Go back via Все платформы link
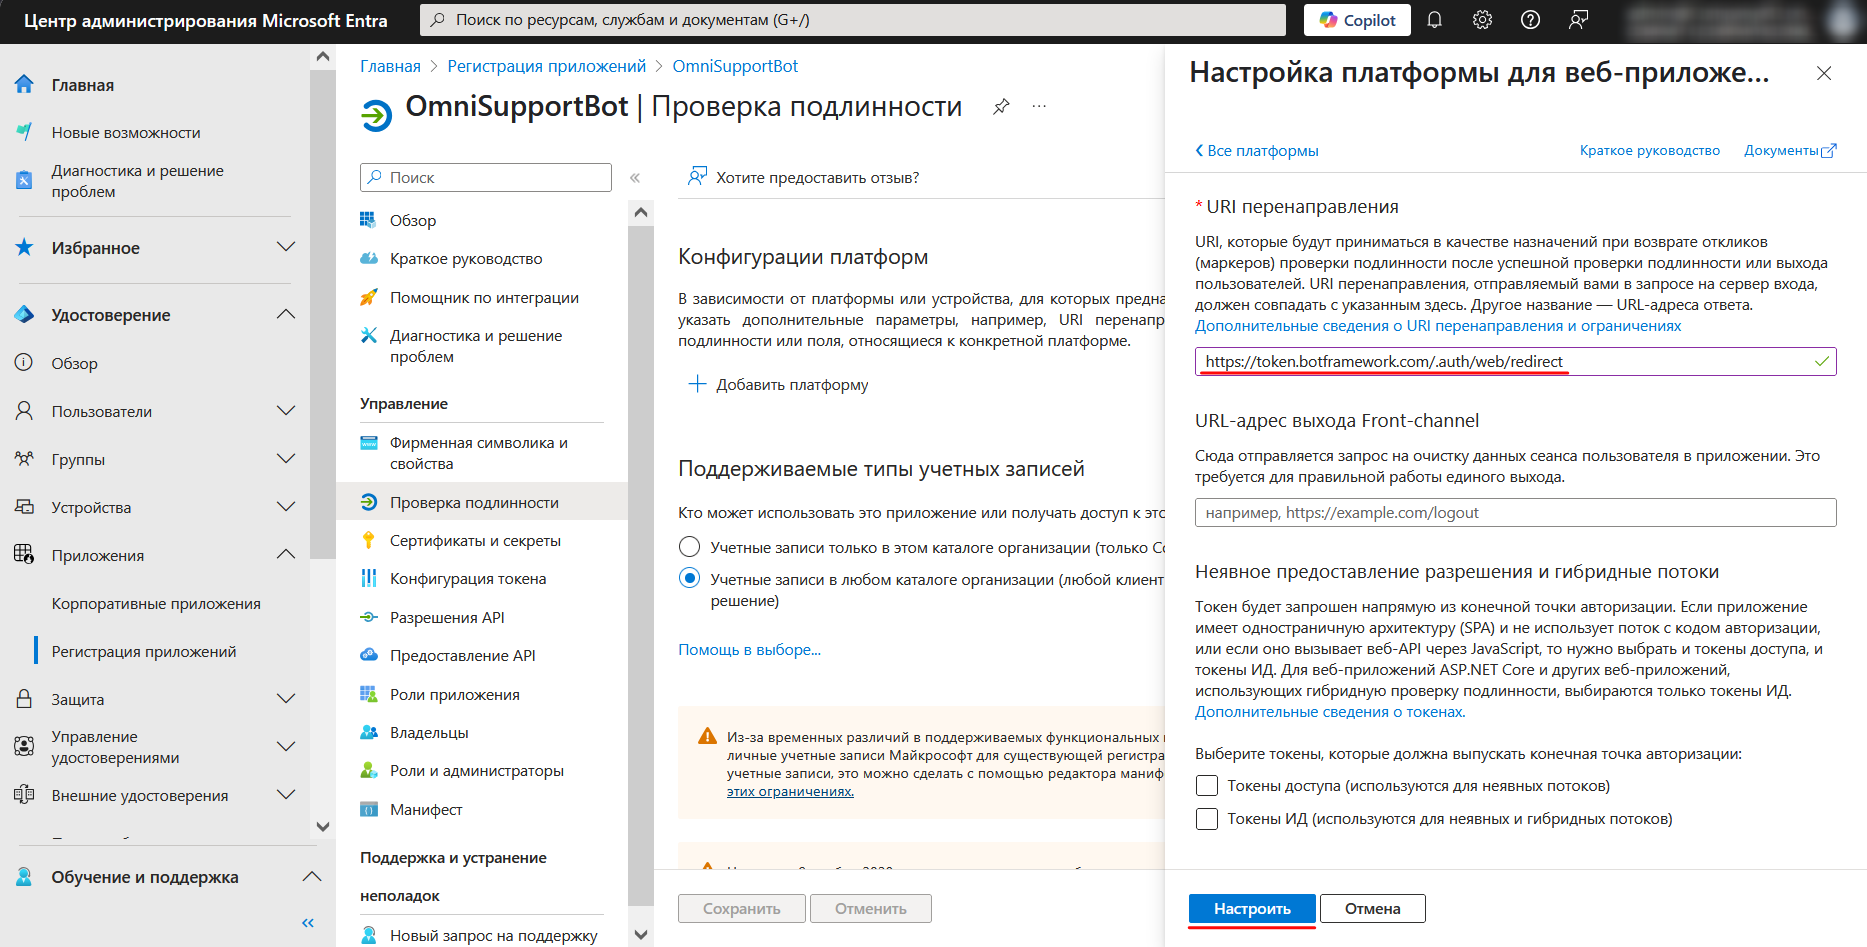Image resolution: width=1867 pixels, height=947 pixels. [1257, 151]
